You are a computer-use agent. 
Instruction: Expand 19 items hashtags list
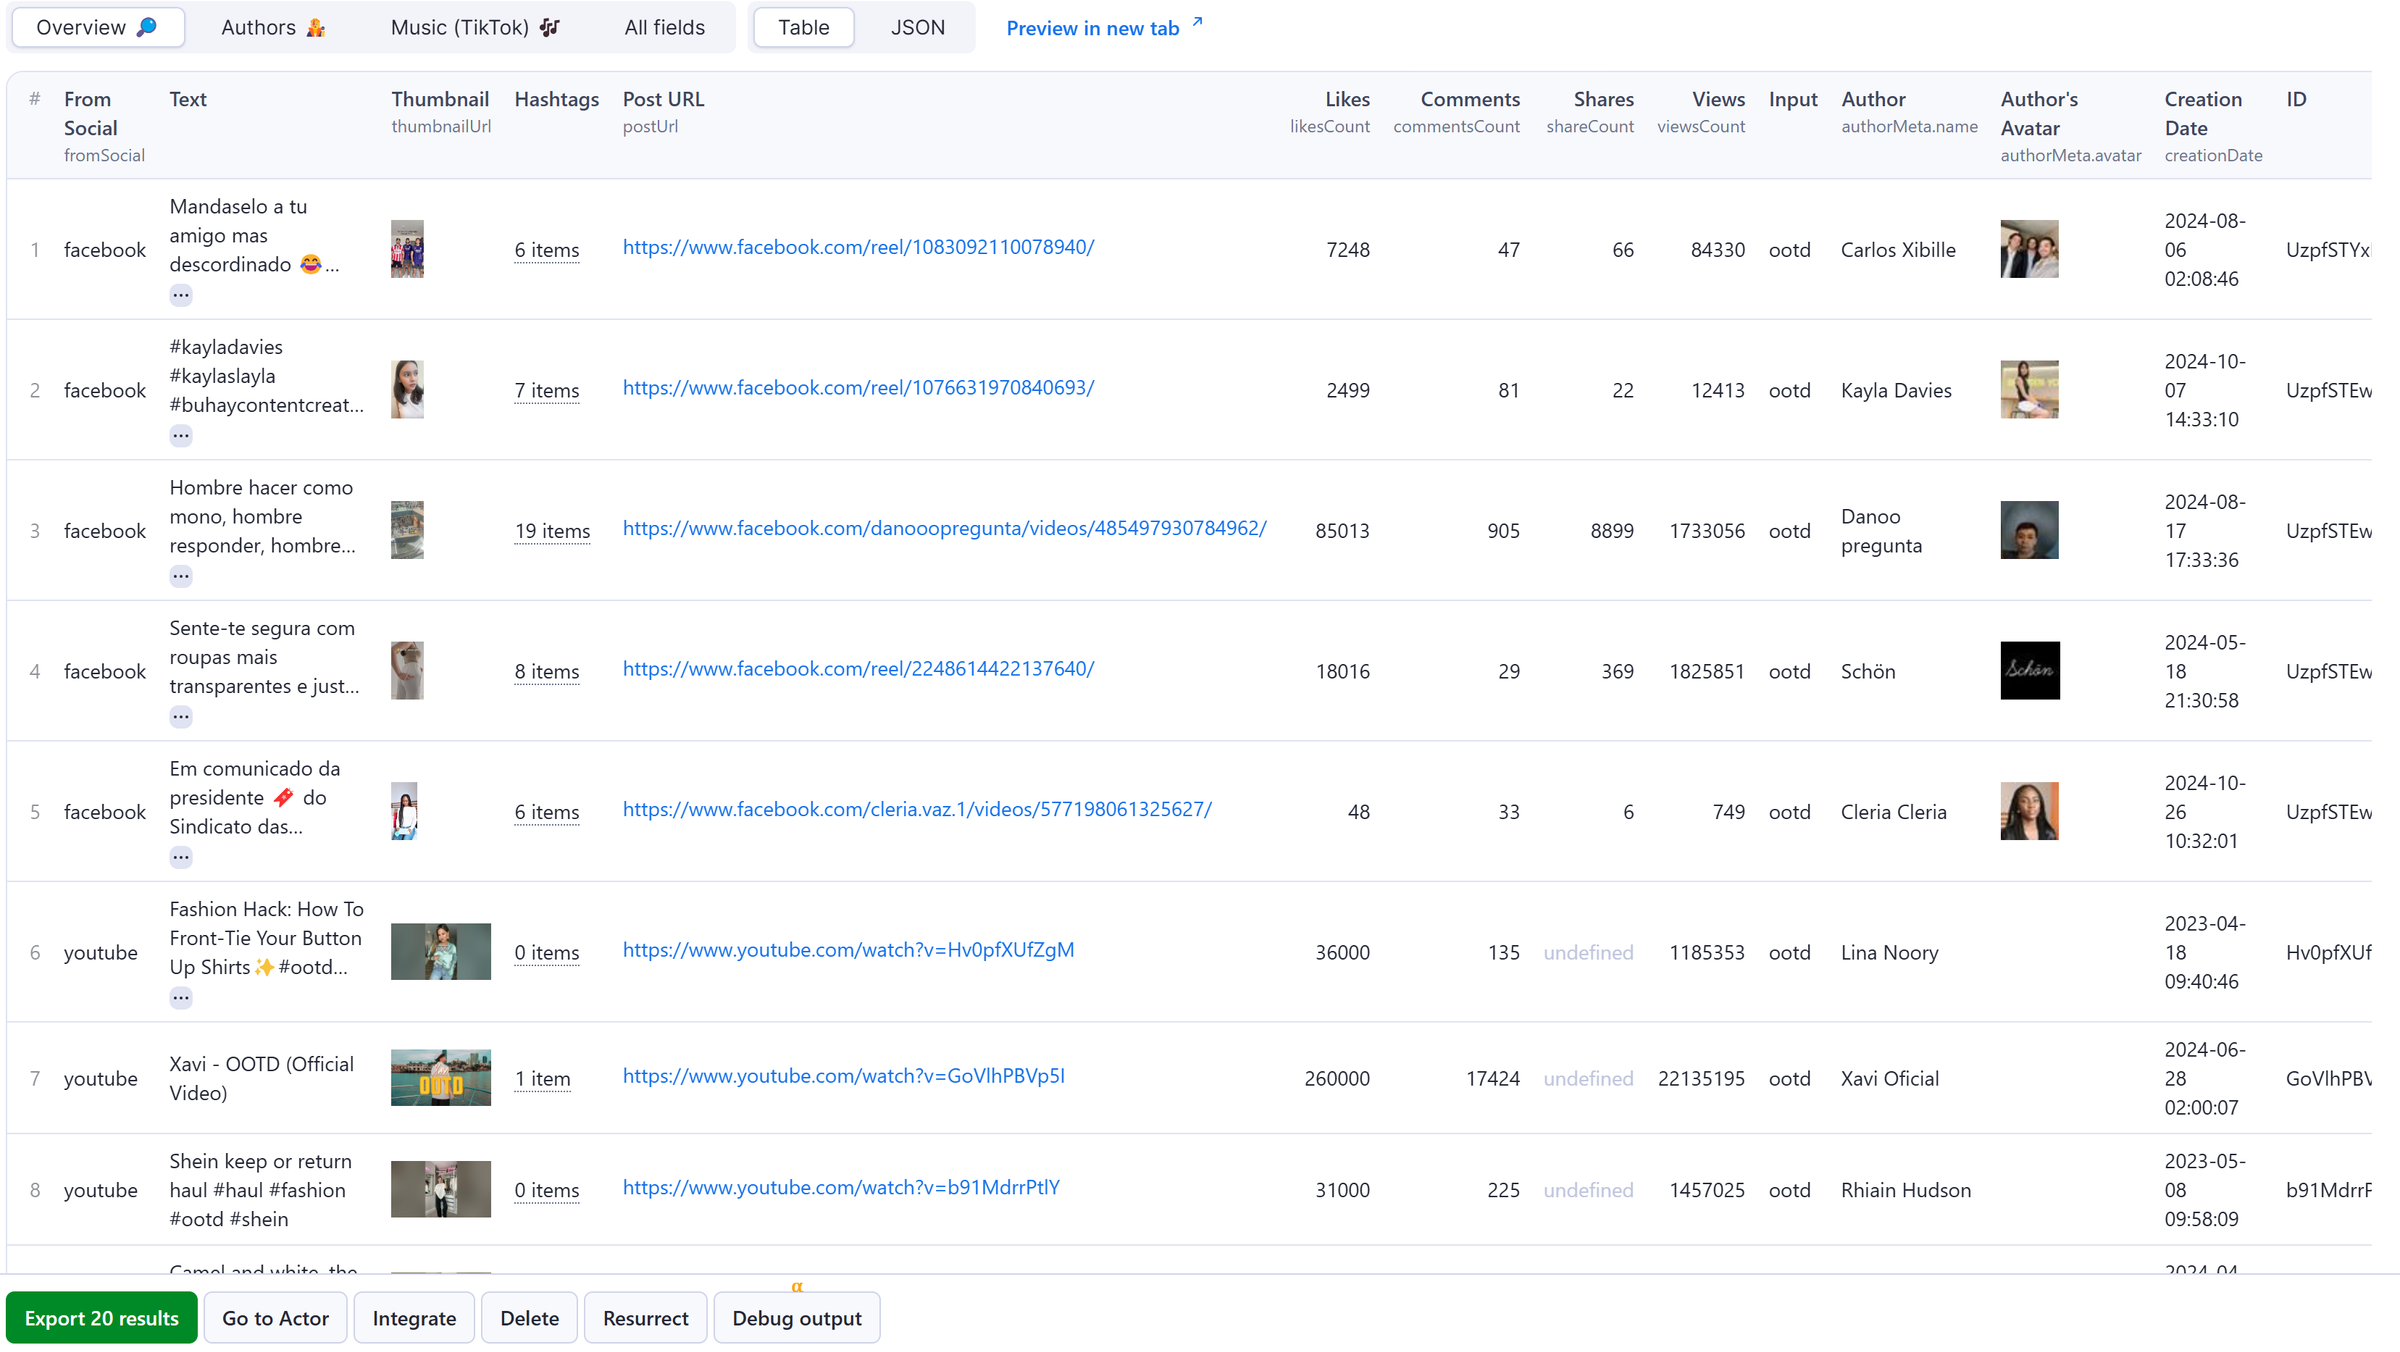(552, 531)
